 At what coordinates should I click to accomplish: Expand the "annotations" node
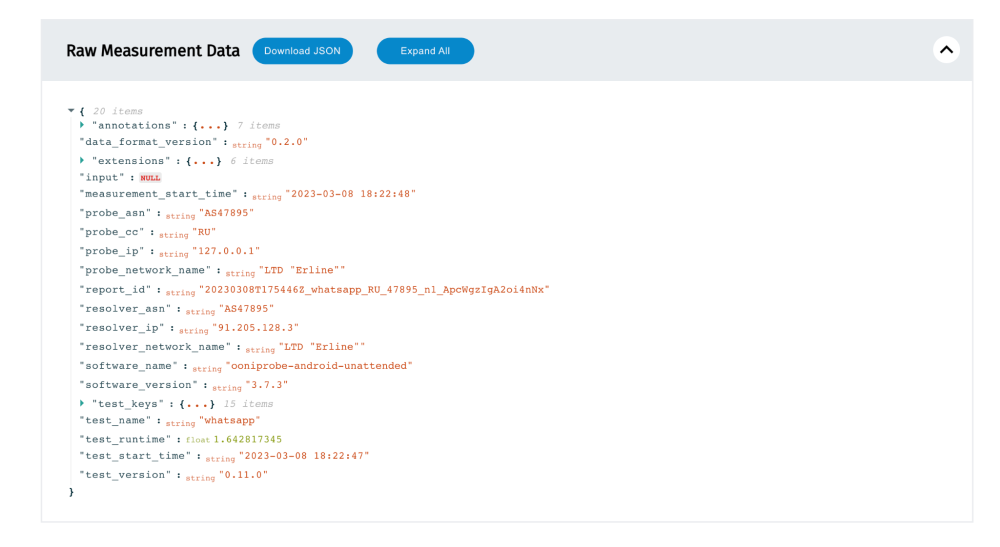[82, 126]
